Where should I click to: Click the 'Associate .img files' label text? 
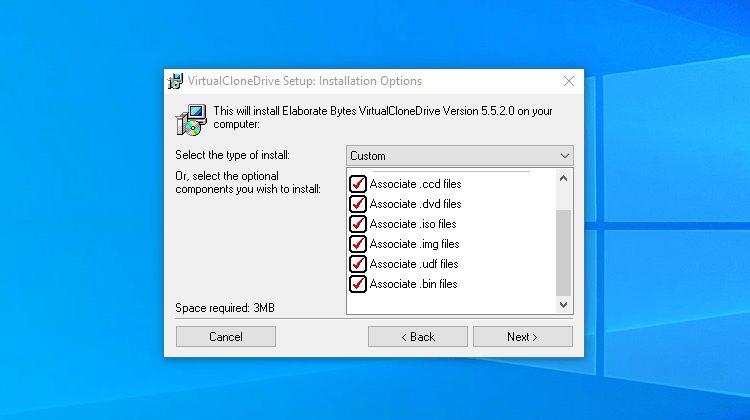(x=414, y=244)
